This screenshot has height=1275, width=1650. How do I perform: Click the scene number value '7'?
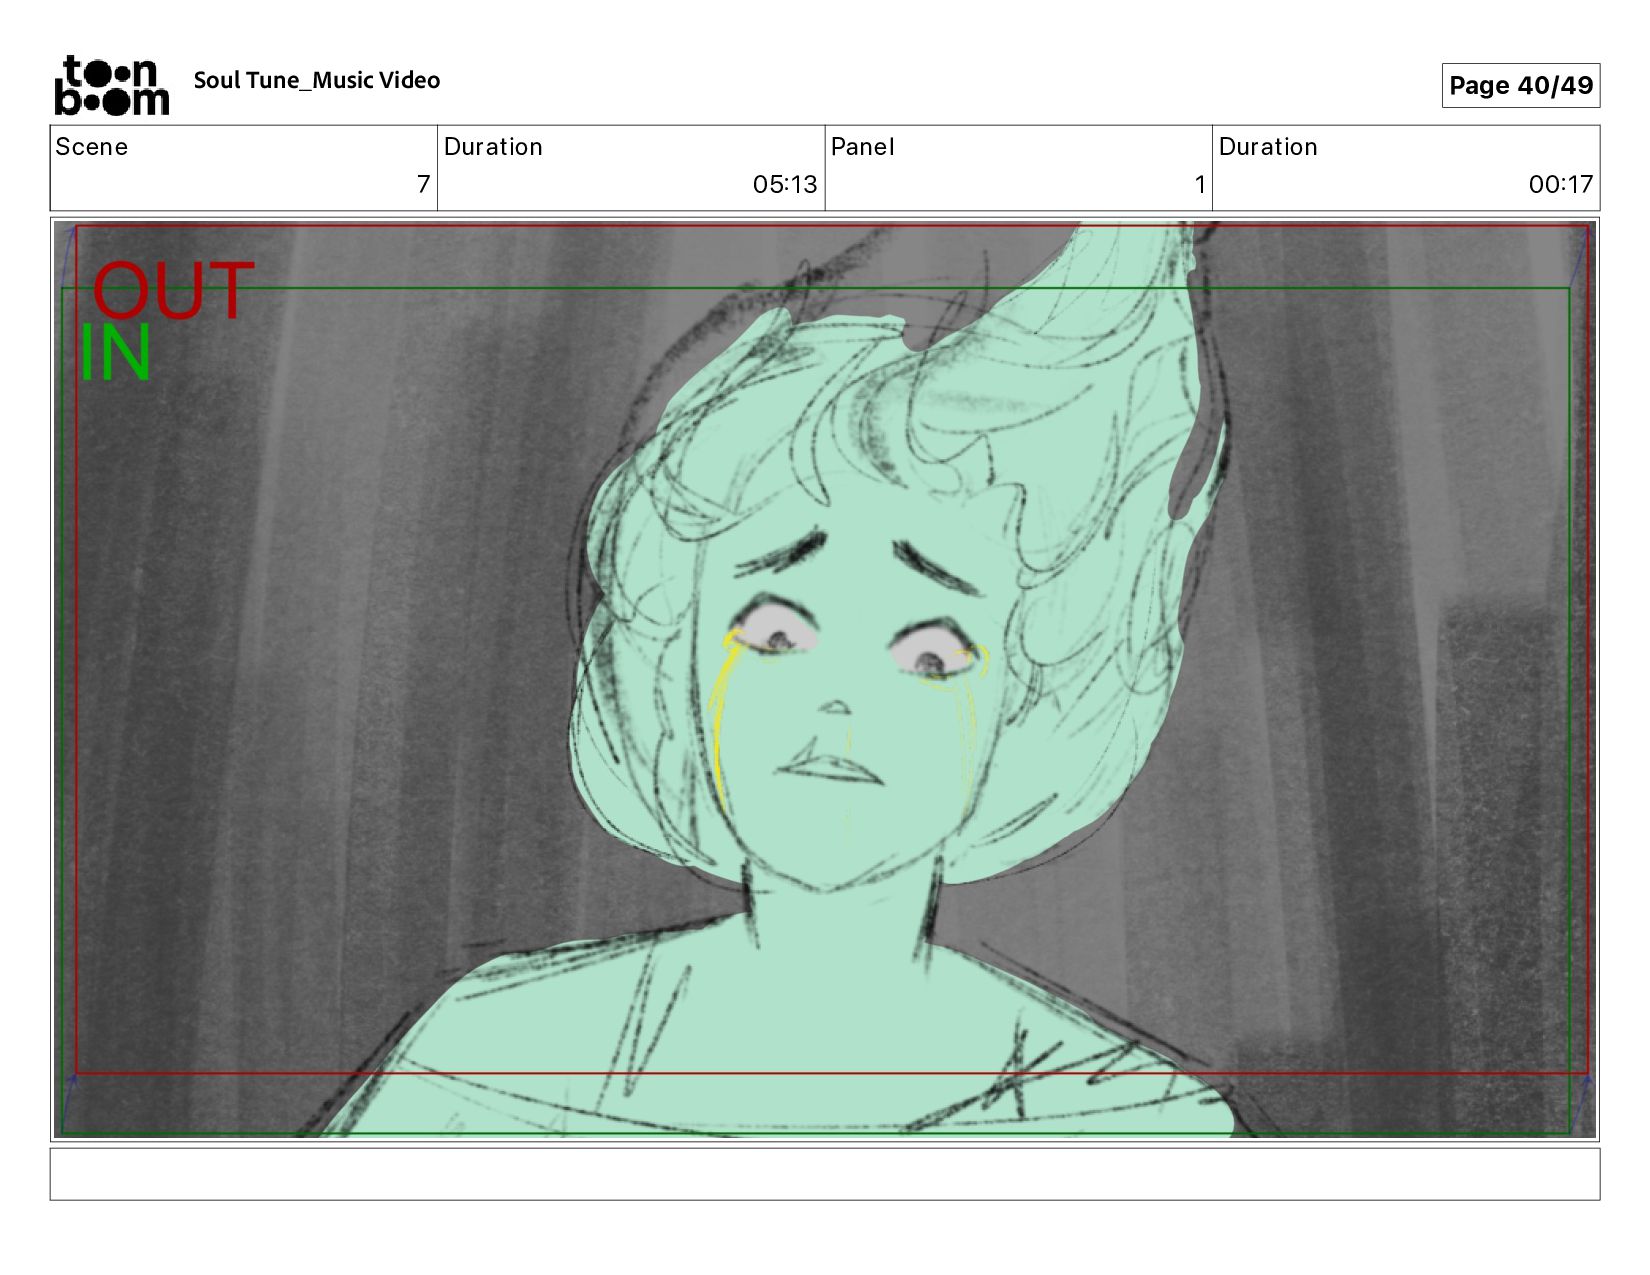[423, 184]
